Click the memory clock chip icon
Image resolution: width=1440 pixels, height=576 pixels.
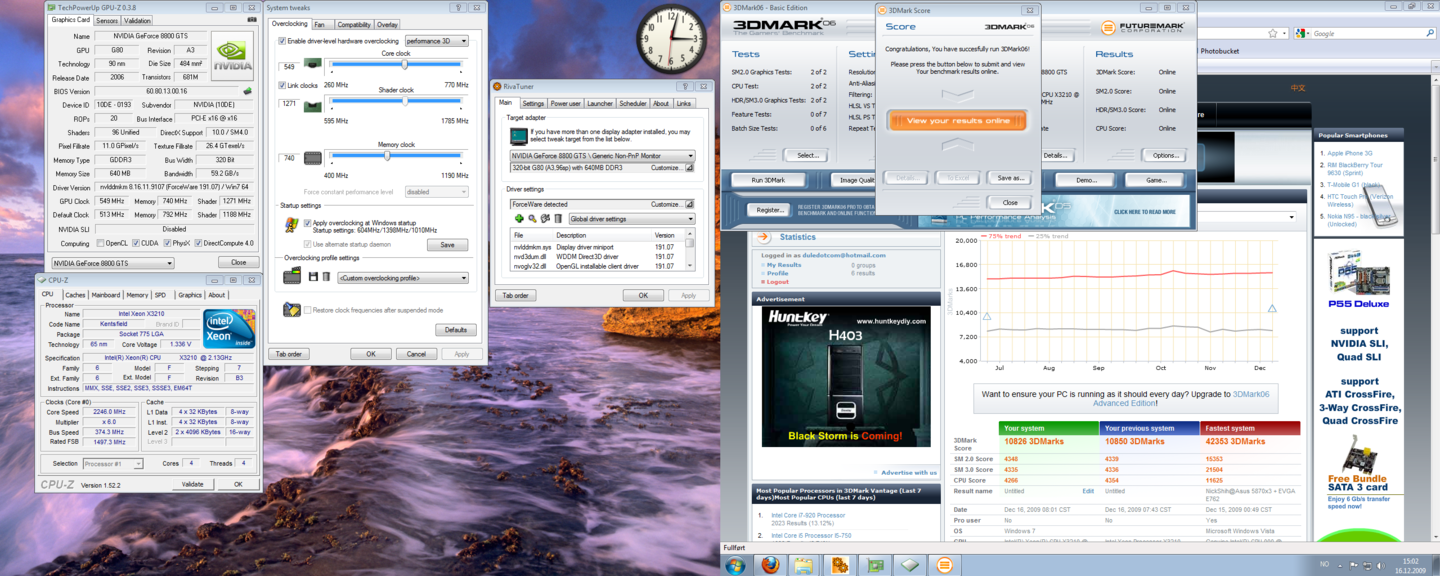coord(313,157)
